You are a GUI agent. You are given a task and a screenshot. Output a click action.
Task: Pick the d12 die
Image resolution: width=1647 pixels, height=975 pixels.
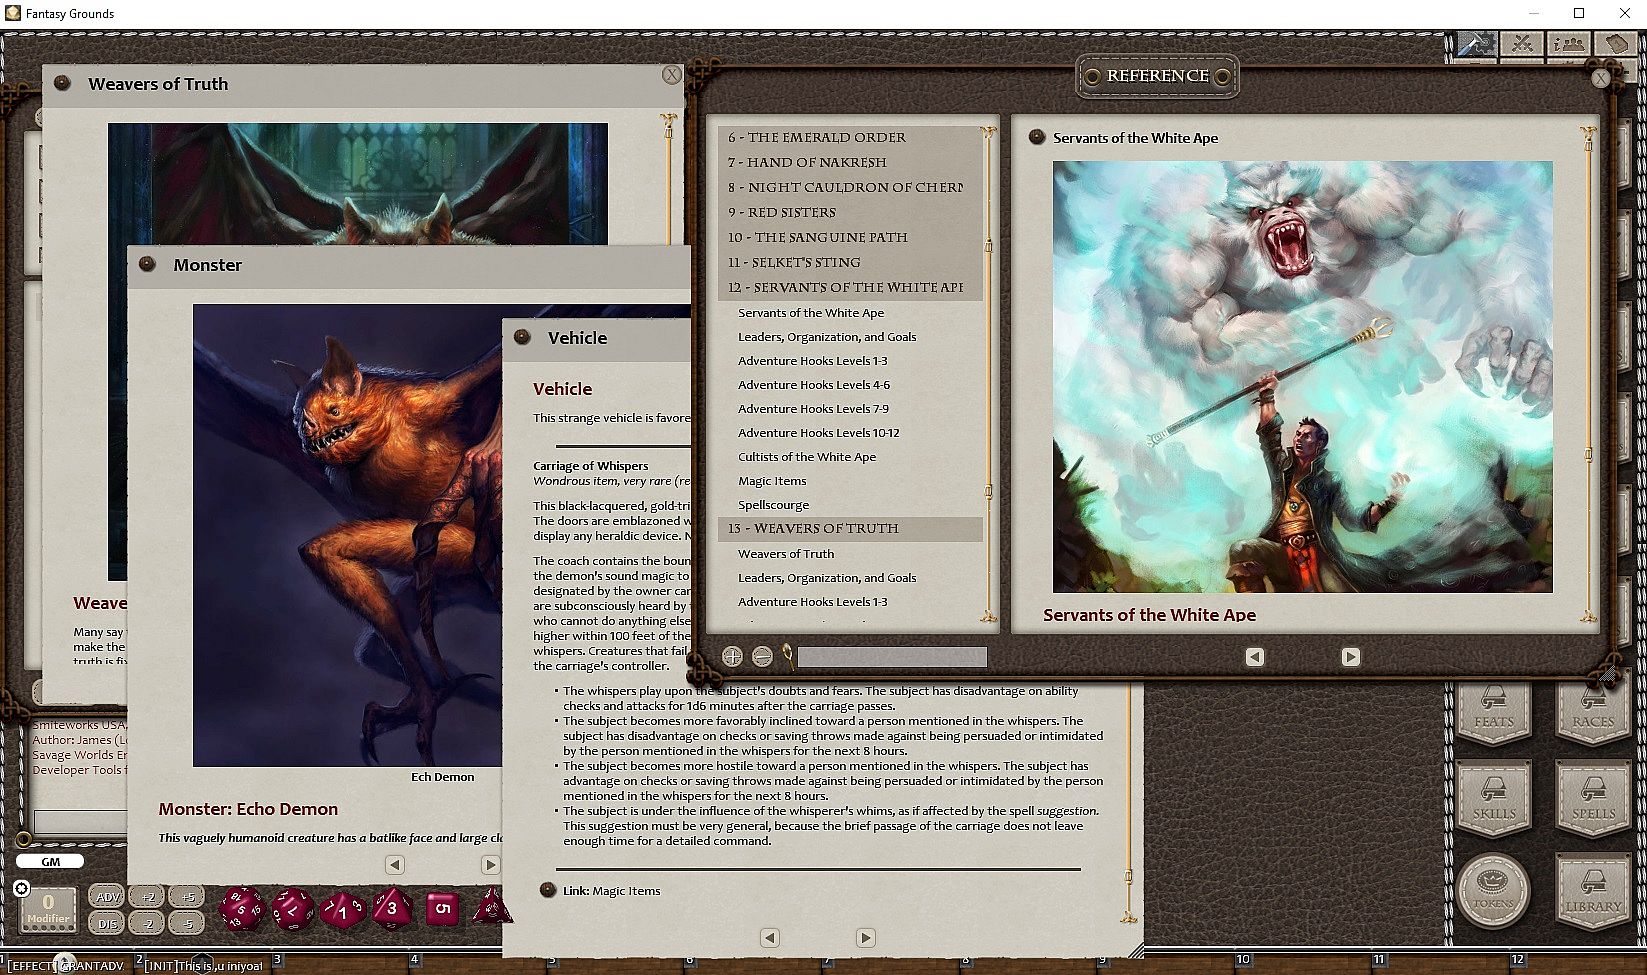pyautogui.click(x=293, y=909)
